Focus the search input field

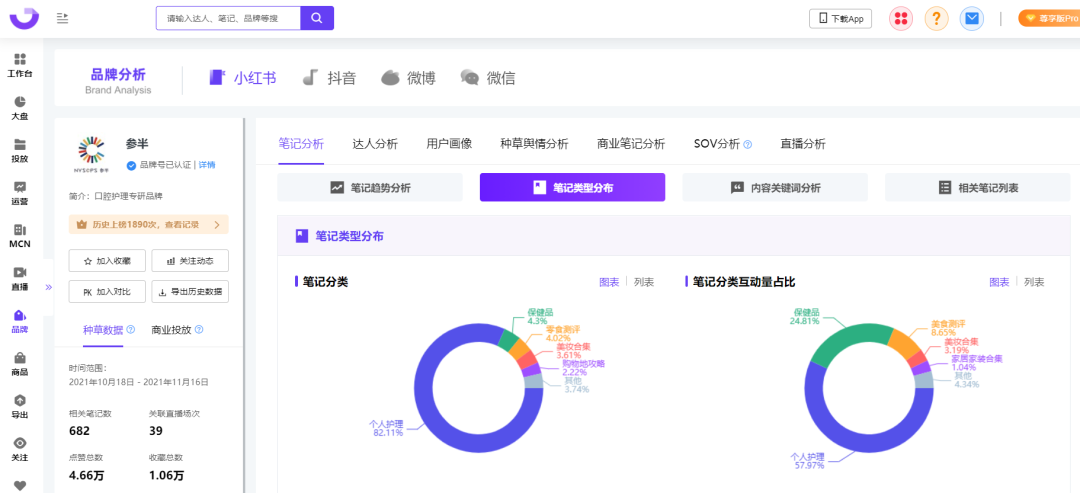[229, 18]
